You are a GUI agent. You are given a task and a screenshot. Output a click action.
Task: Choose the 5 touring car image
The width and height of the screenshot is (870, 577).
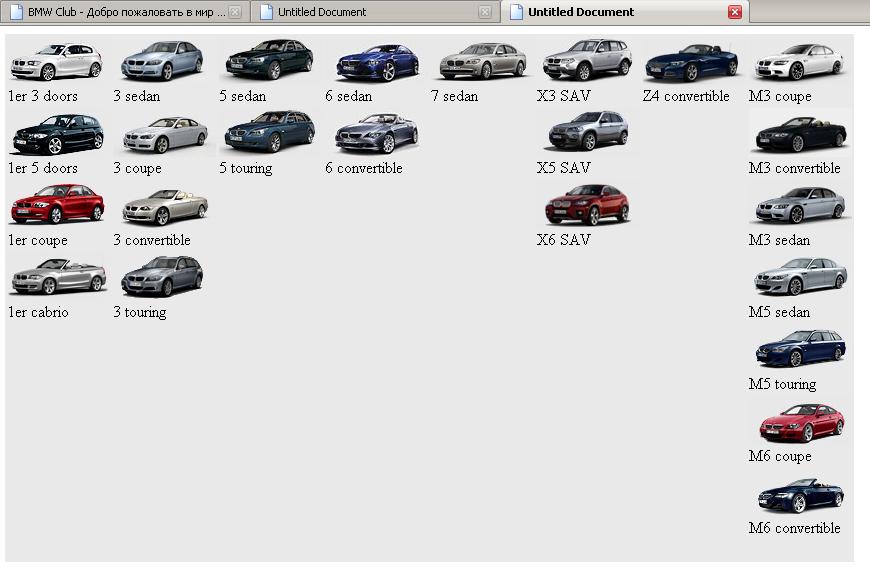[268, 133]
